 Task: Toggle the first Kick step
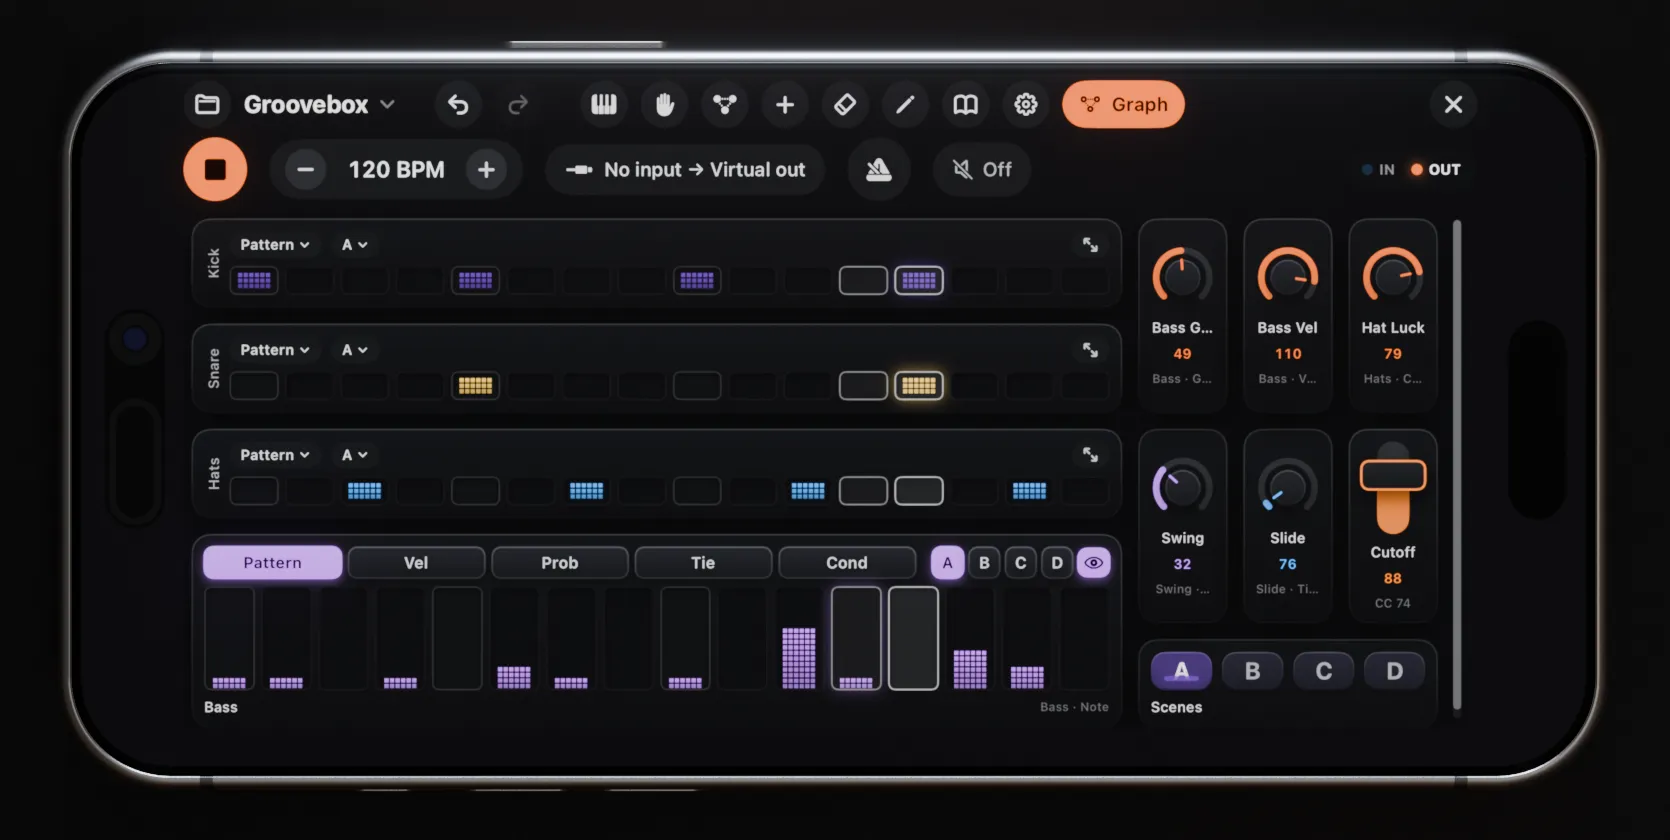[254, 281]
